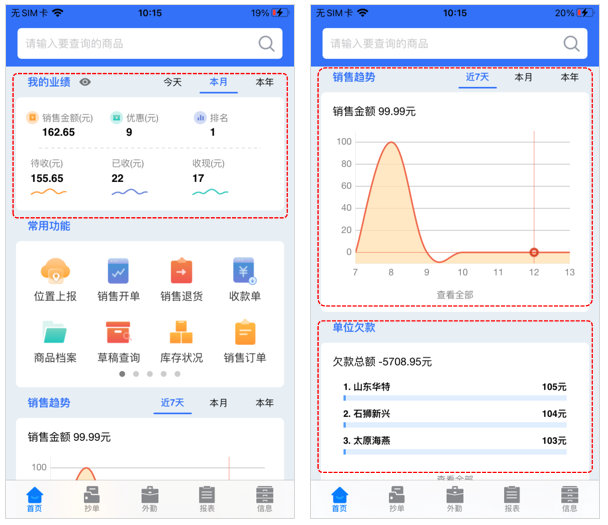Open 销售退货 red arrow icon

[x=181, y=271]
